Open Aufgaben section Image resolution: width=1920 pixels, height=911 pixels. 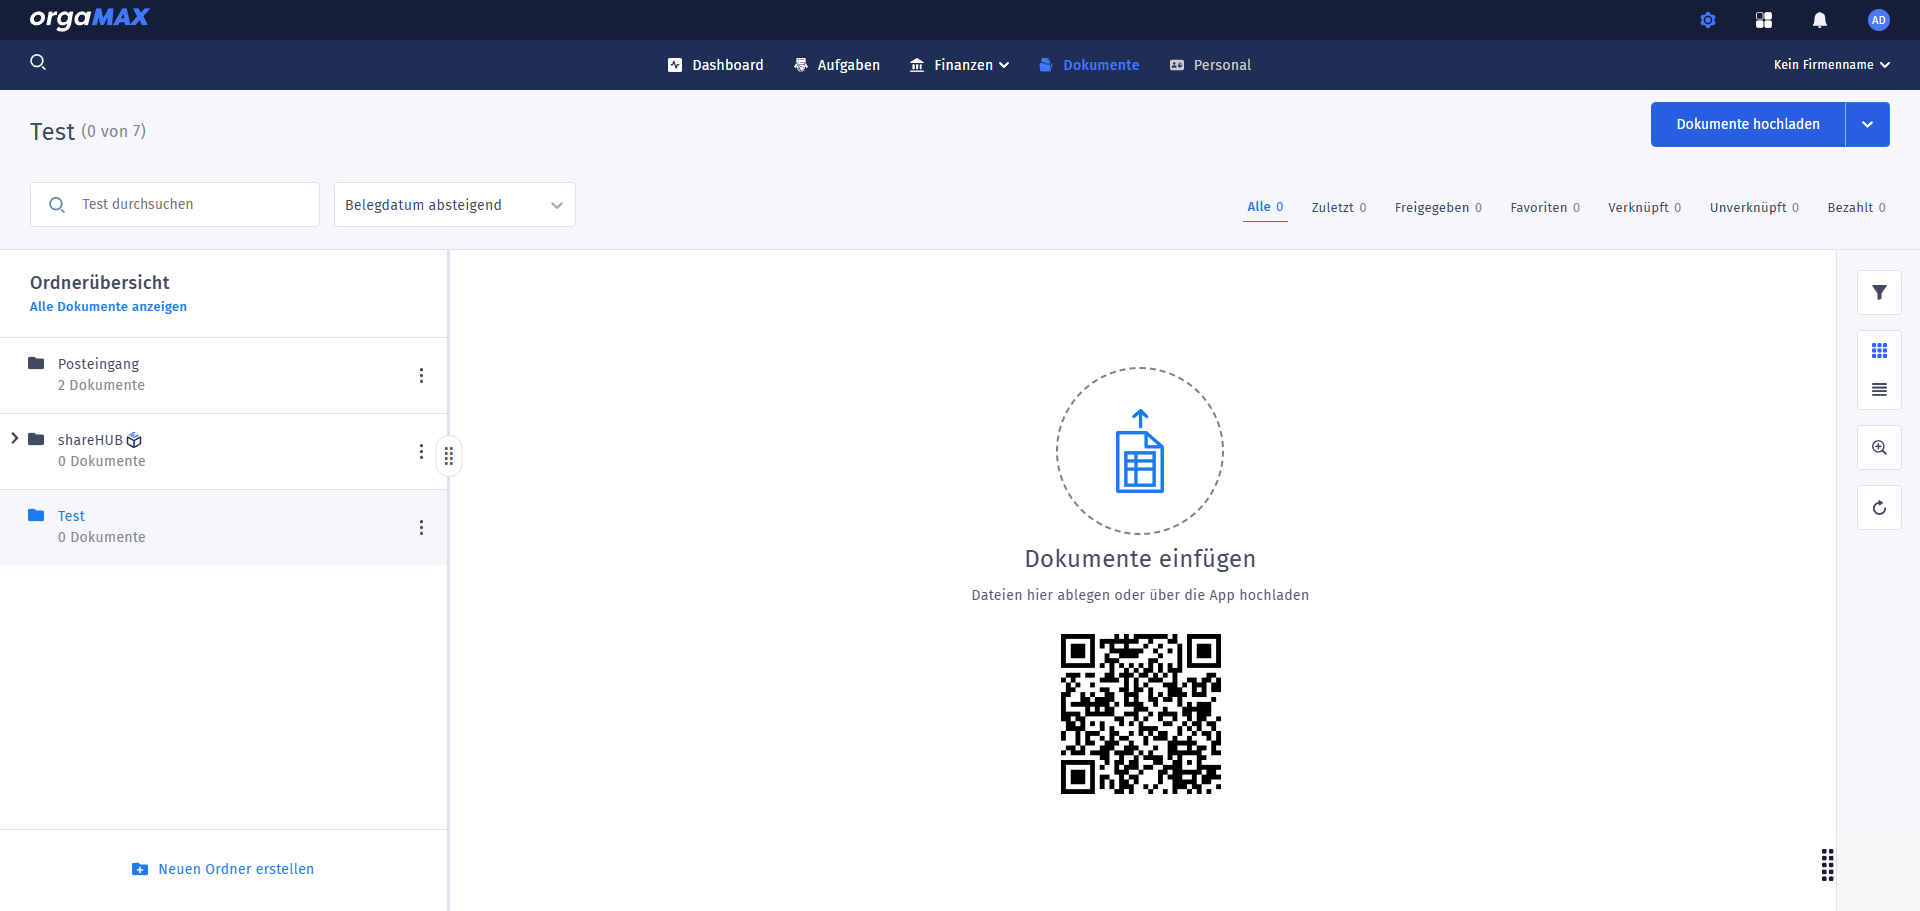click(837, 65)
